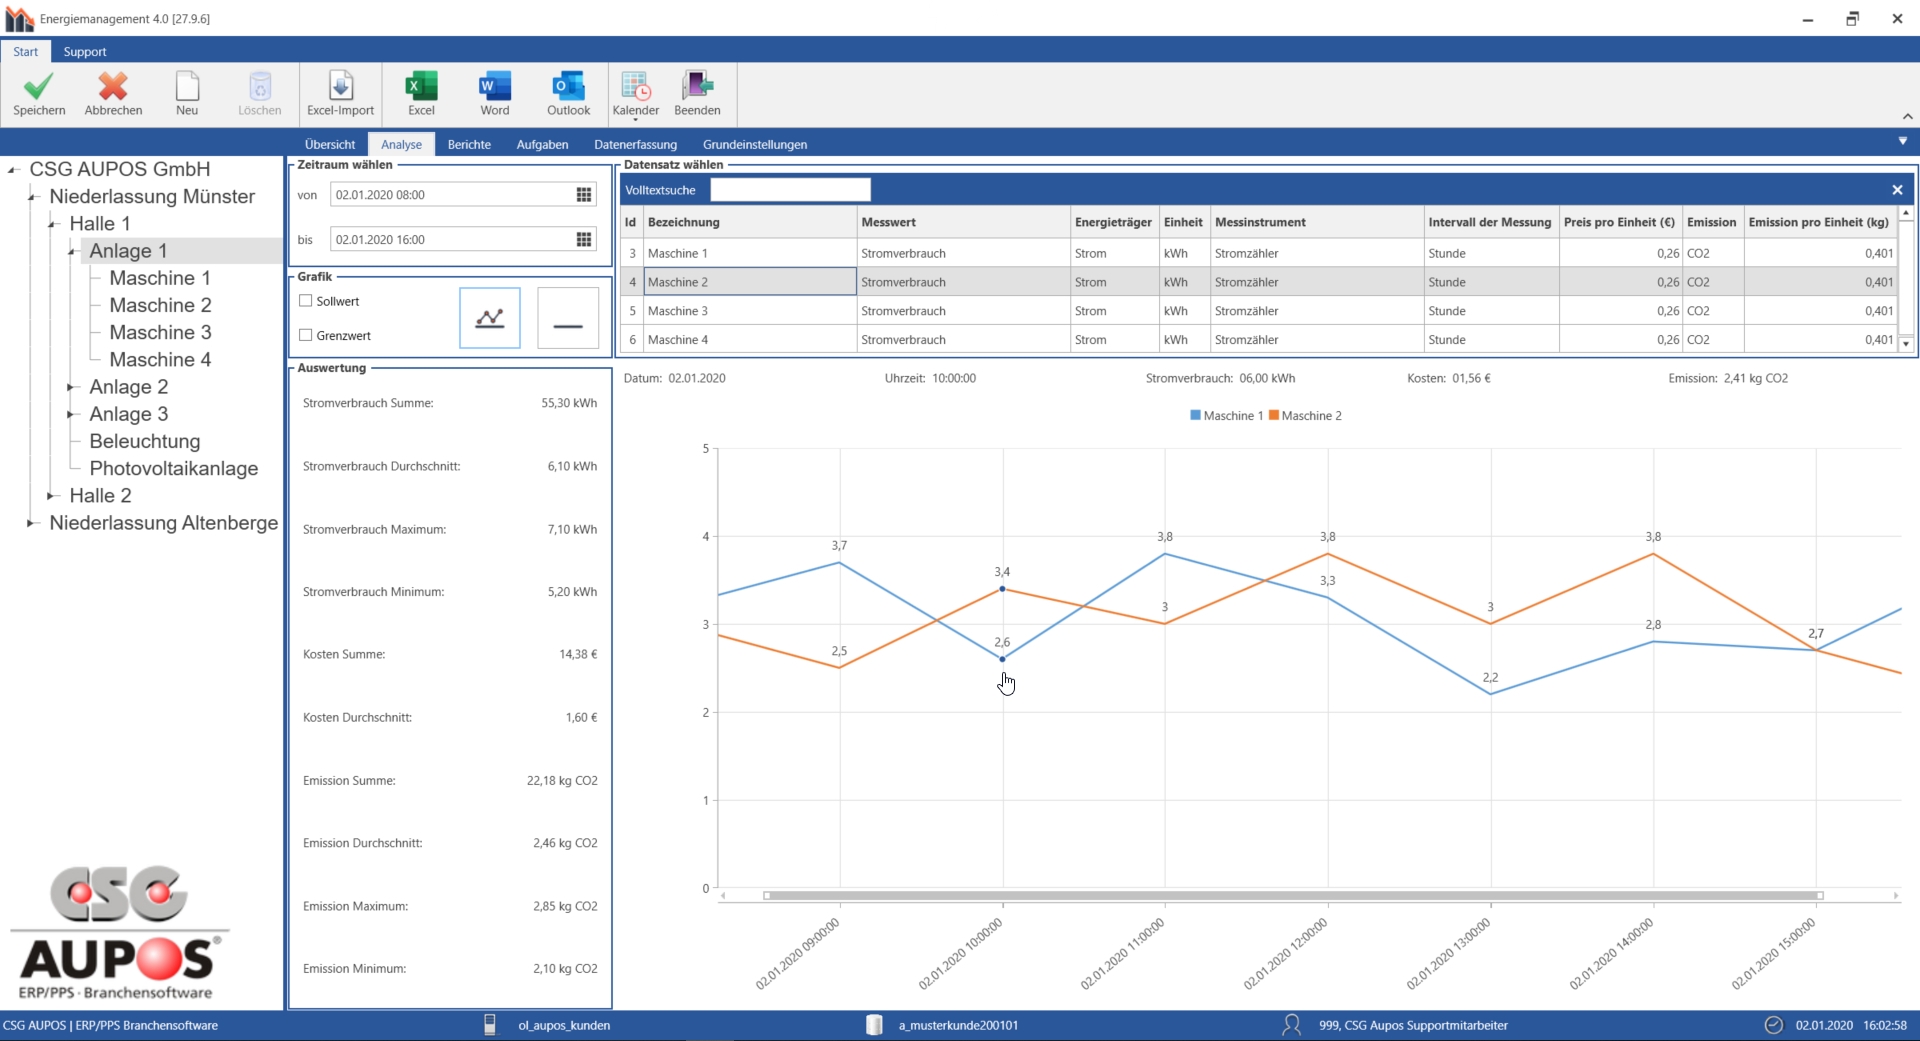Screen dimensions: 1920x1041
Task: Close the Volltextsuche panel
Action: 1897,190
